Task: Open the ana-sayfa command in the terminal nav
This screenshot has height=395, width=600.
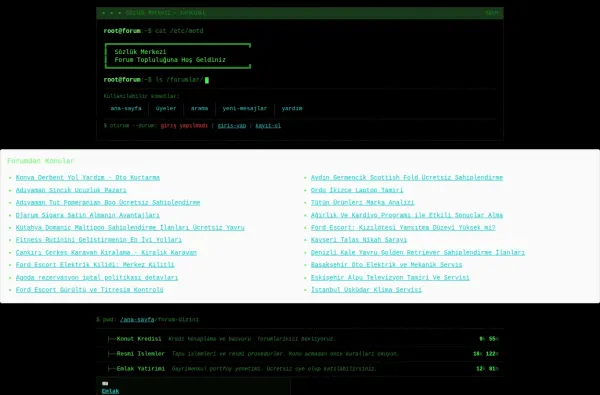Action: pyautogui.click(x=126, y=109)
